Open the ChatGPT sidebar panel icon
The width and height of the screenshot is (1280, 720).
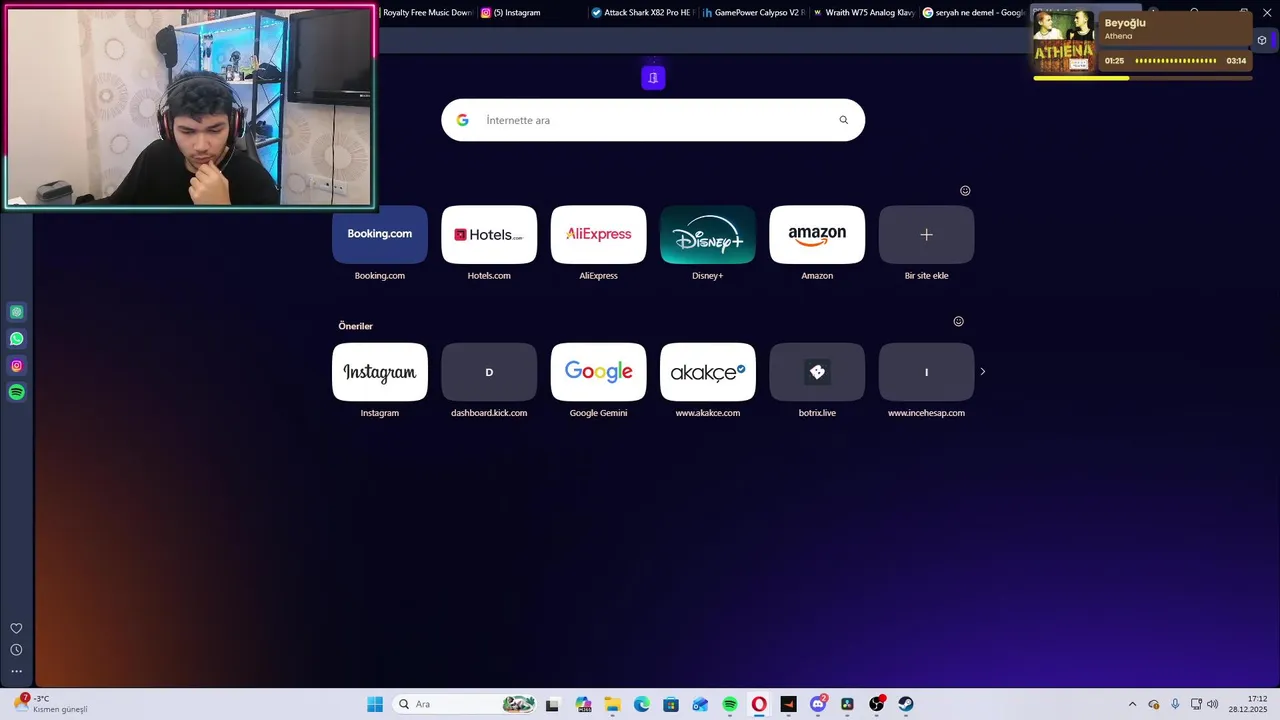(16, 312)
